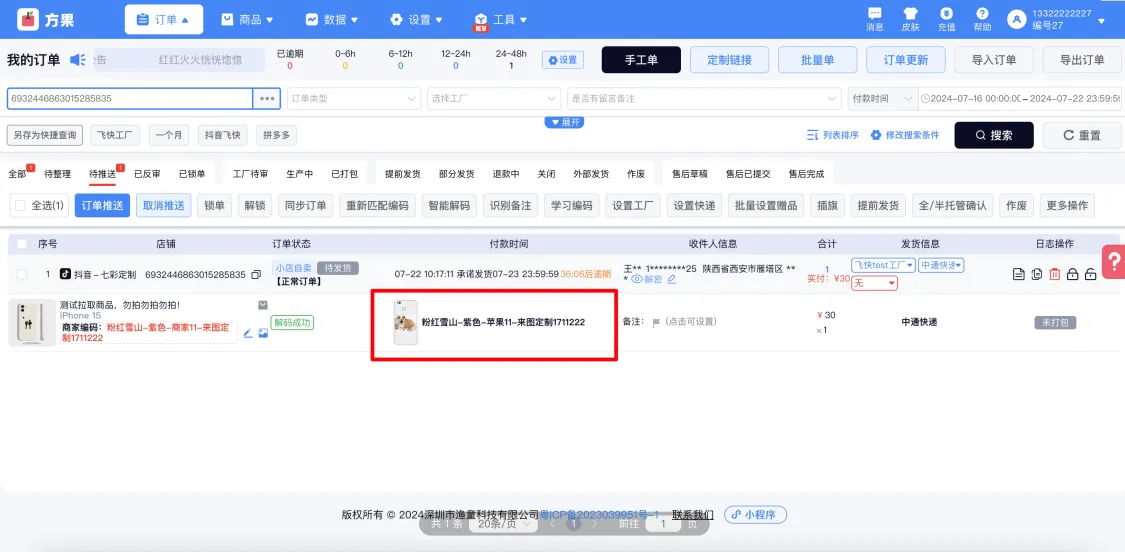Click the Douyin shop icon in row 1

pyautogui.click(x=65, y=273)
